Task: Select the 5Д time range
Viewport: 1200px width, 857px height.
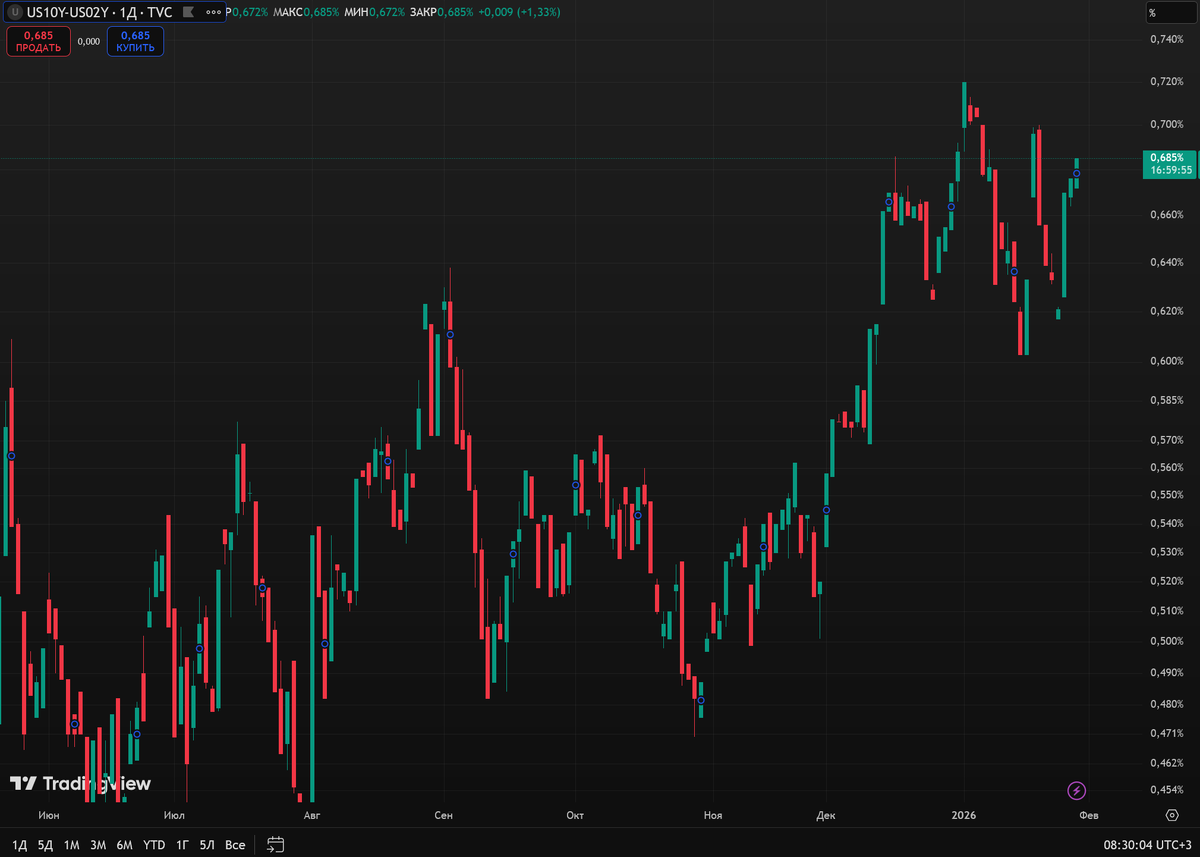Action: click(45, 845)
